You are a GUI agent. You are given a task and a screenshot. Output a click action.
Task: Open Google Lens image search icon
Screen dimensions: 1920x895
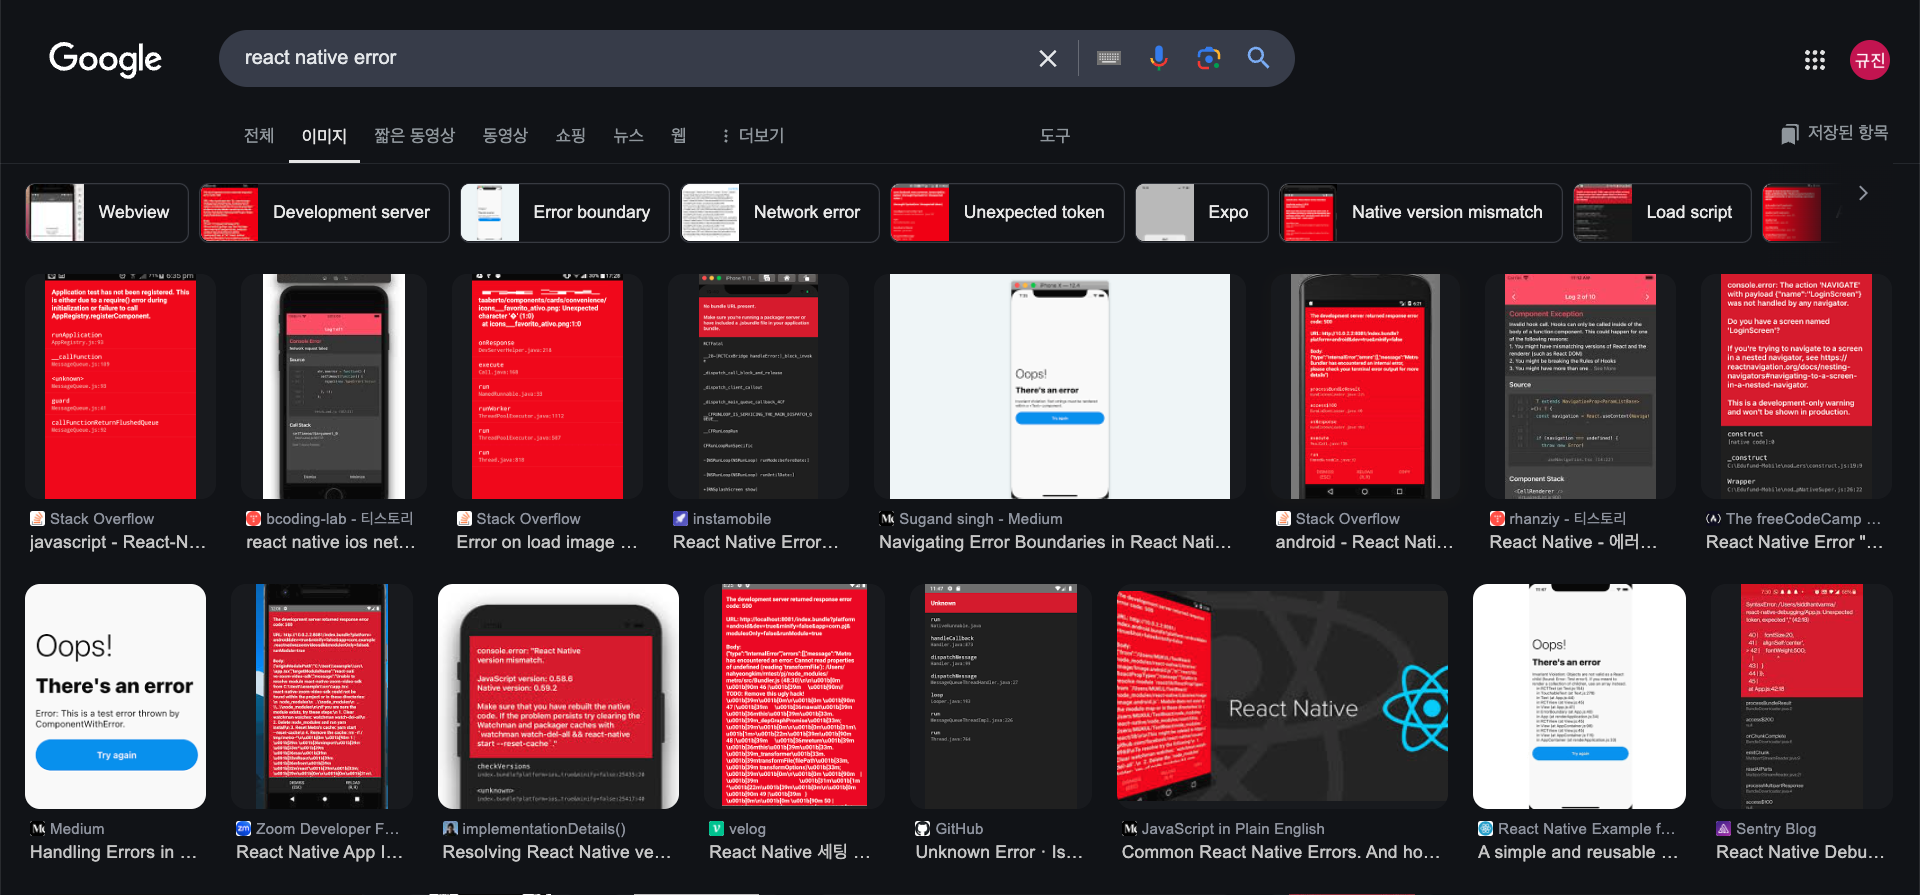click(1208, 58)
